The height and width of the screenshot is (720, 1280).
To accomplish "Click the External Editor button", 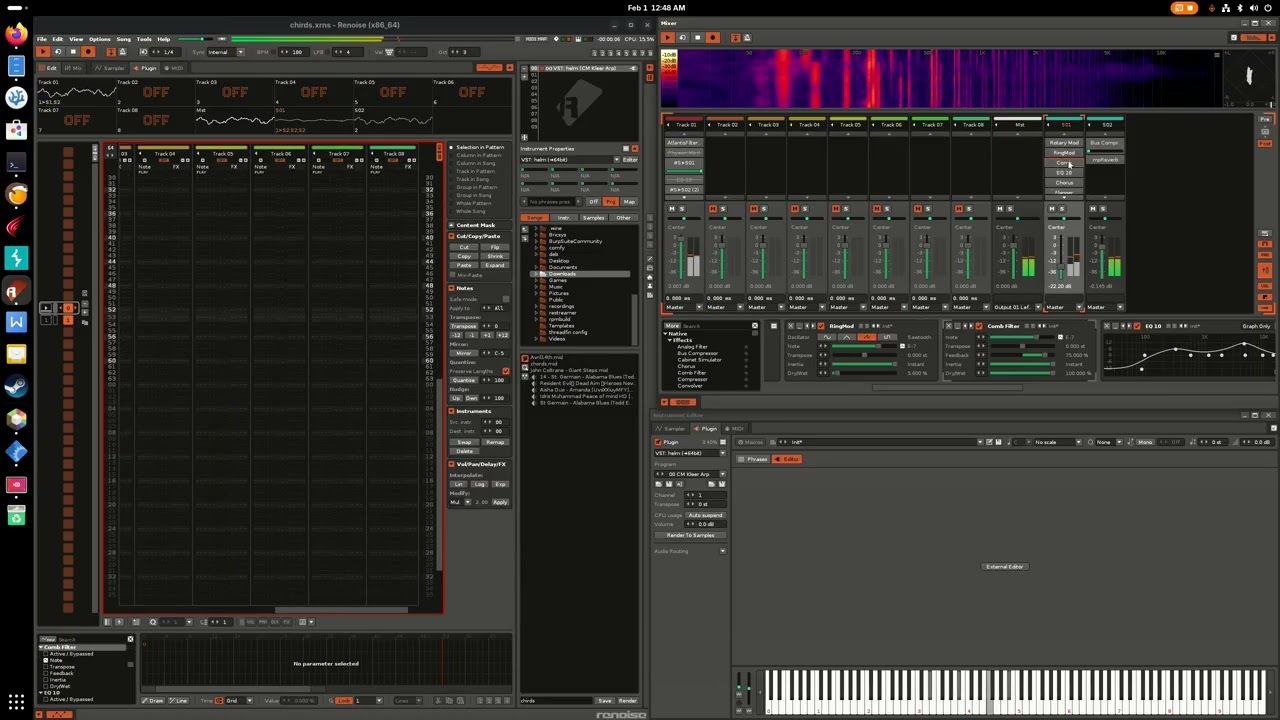I will 1005,566.
